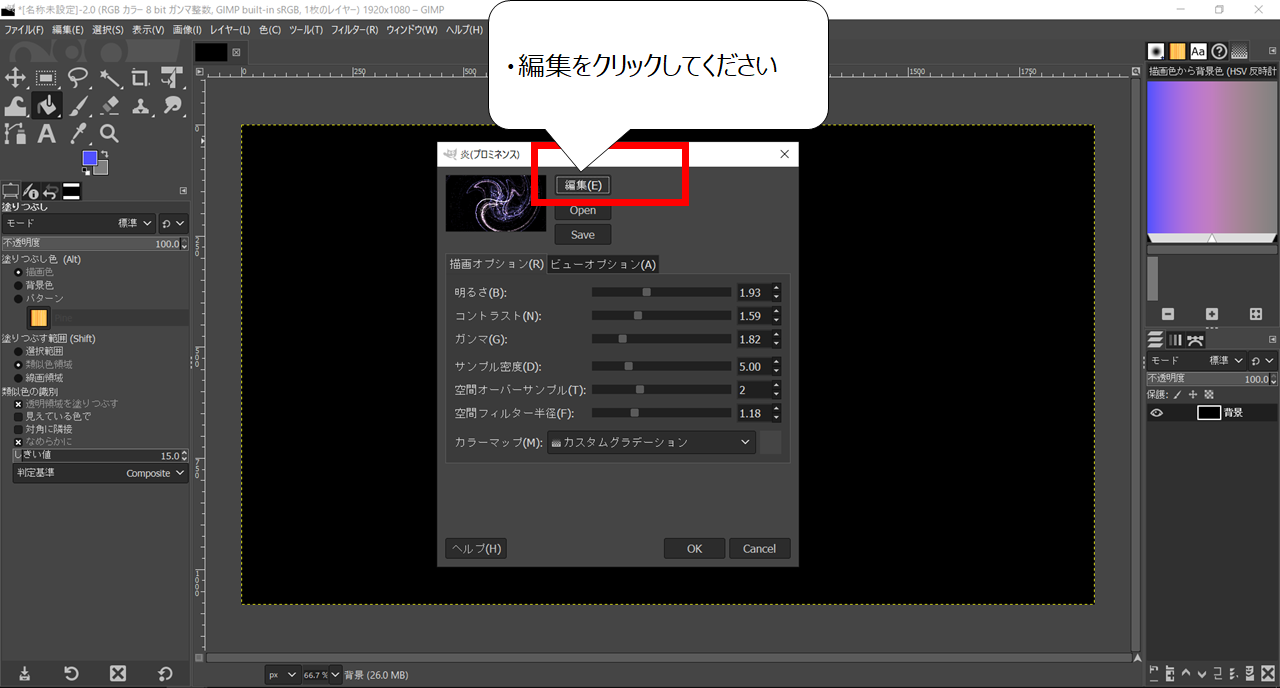The image size is (1280, 688).
Task: Hide the 背景 layer via eye icon
Action: click(1157, 413)
